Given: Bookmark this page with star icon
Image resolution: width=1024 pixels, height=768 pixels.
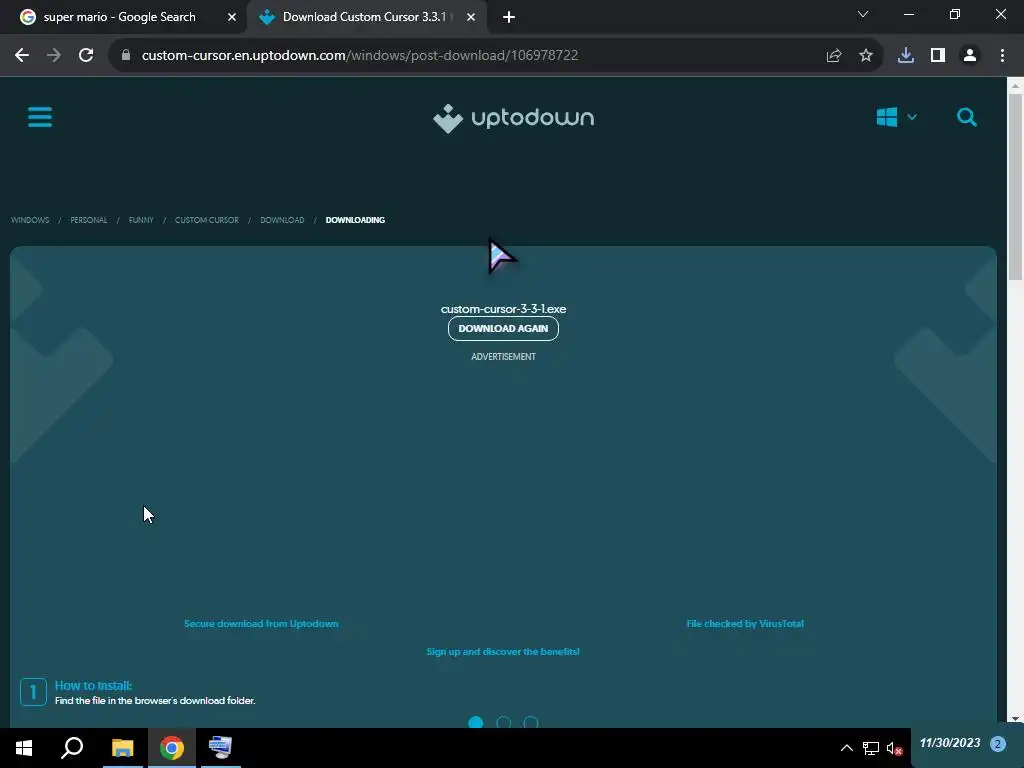Looking at the screenshot, I should (866, 56).
